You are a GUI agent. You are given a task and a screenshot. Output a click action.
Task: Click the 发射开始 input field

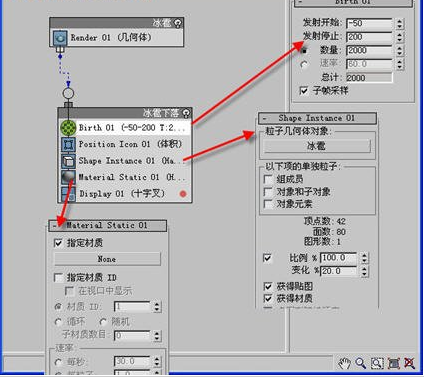370,23
